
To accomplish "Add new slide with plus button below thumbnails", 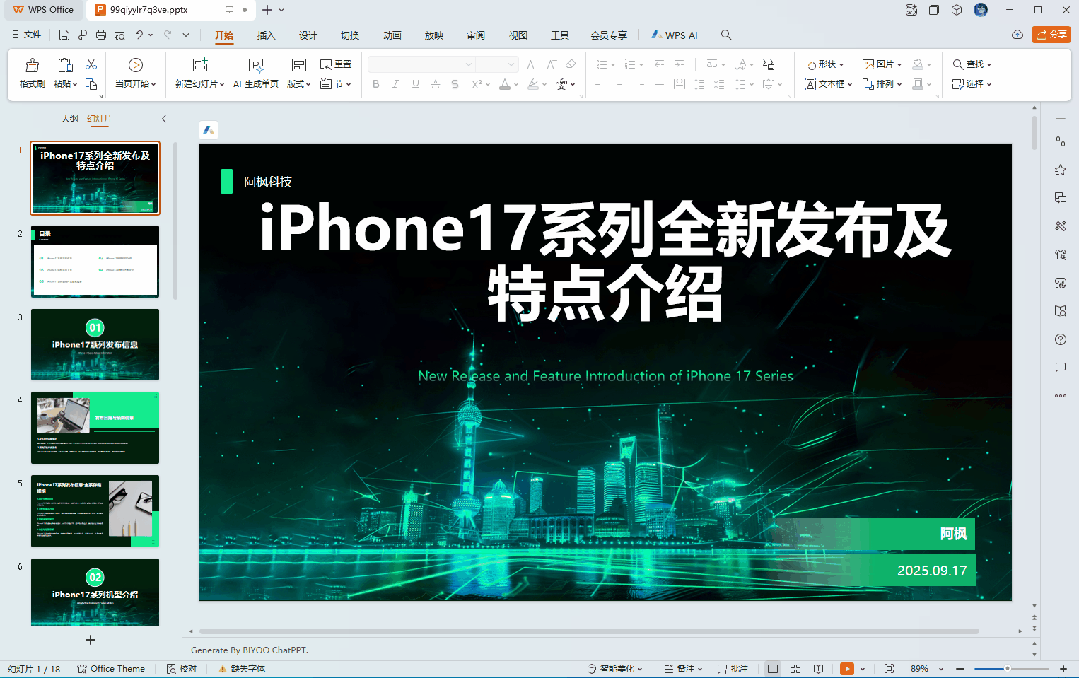I will point(90,640).
